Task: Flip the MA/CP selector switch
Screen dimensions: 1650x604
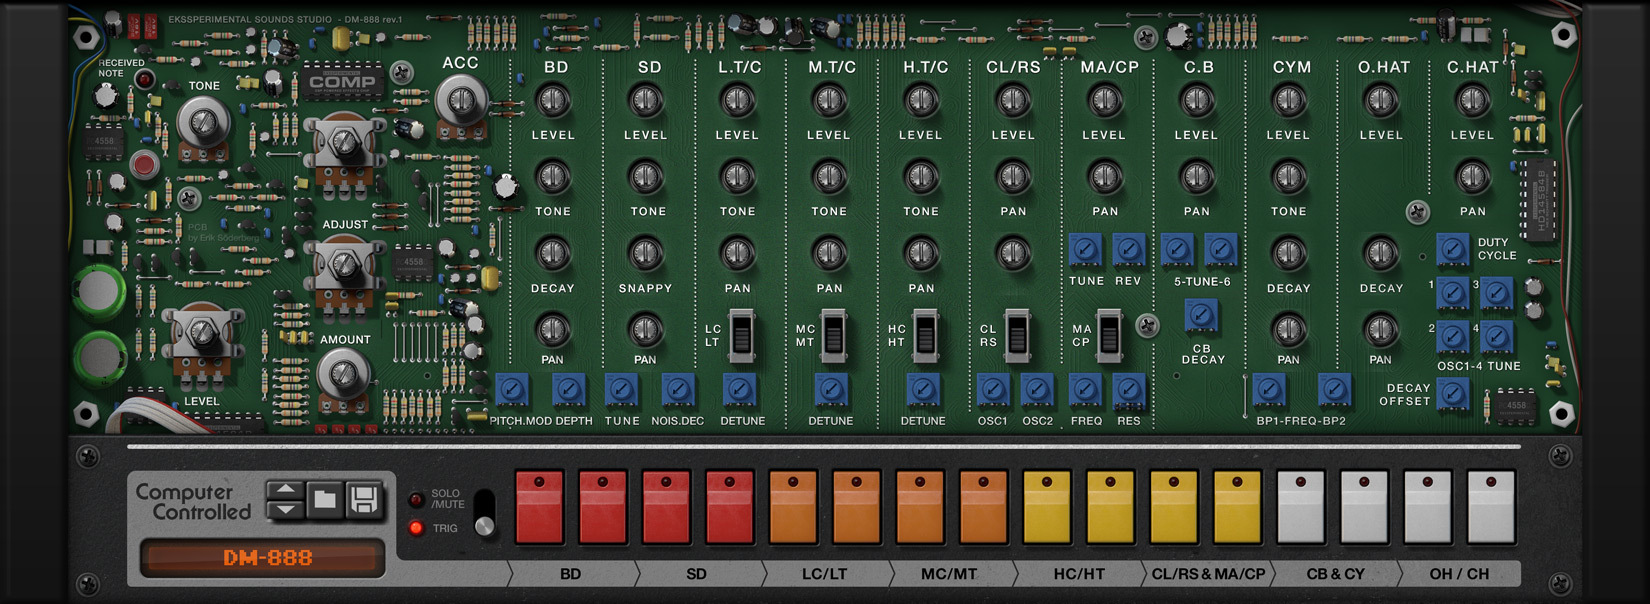Action: pos(1109,335)
